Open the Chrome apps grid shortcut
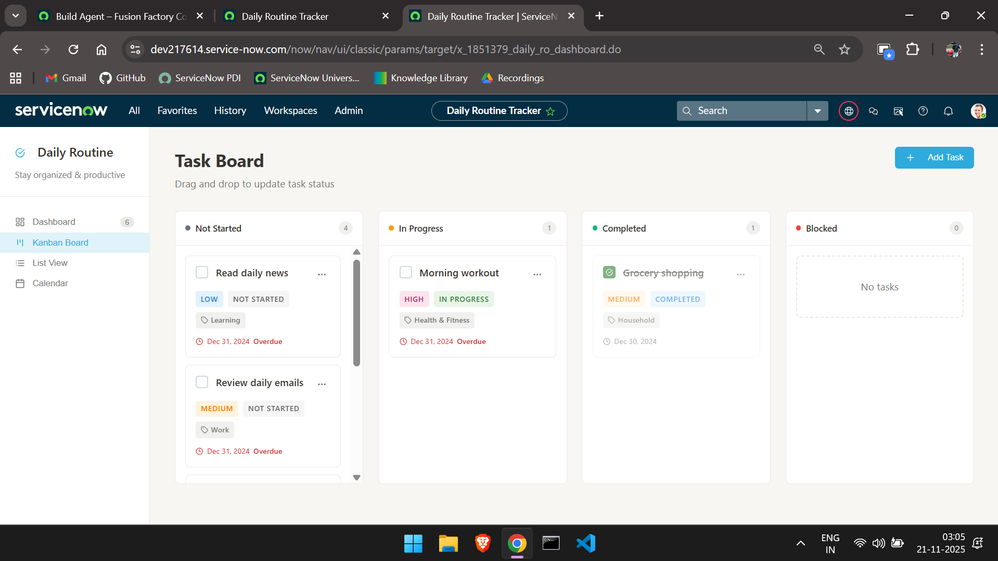This screenshot has height=561, width=998. (x=16, y=78)
